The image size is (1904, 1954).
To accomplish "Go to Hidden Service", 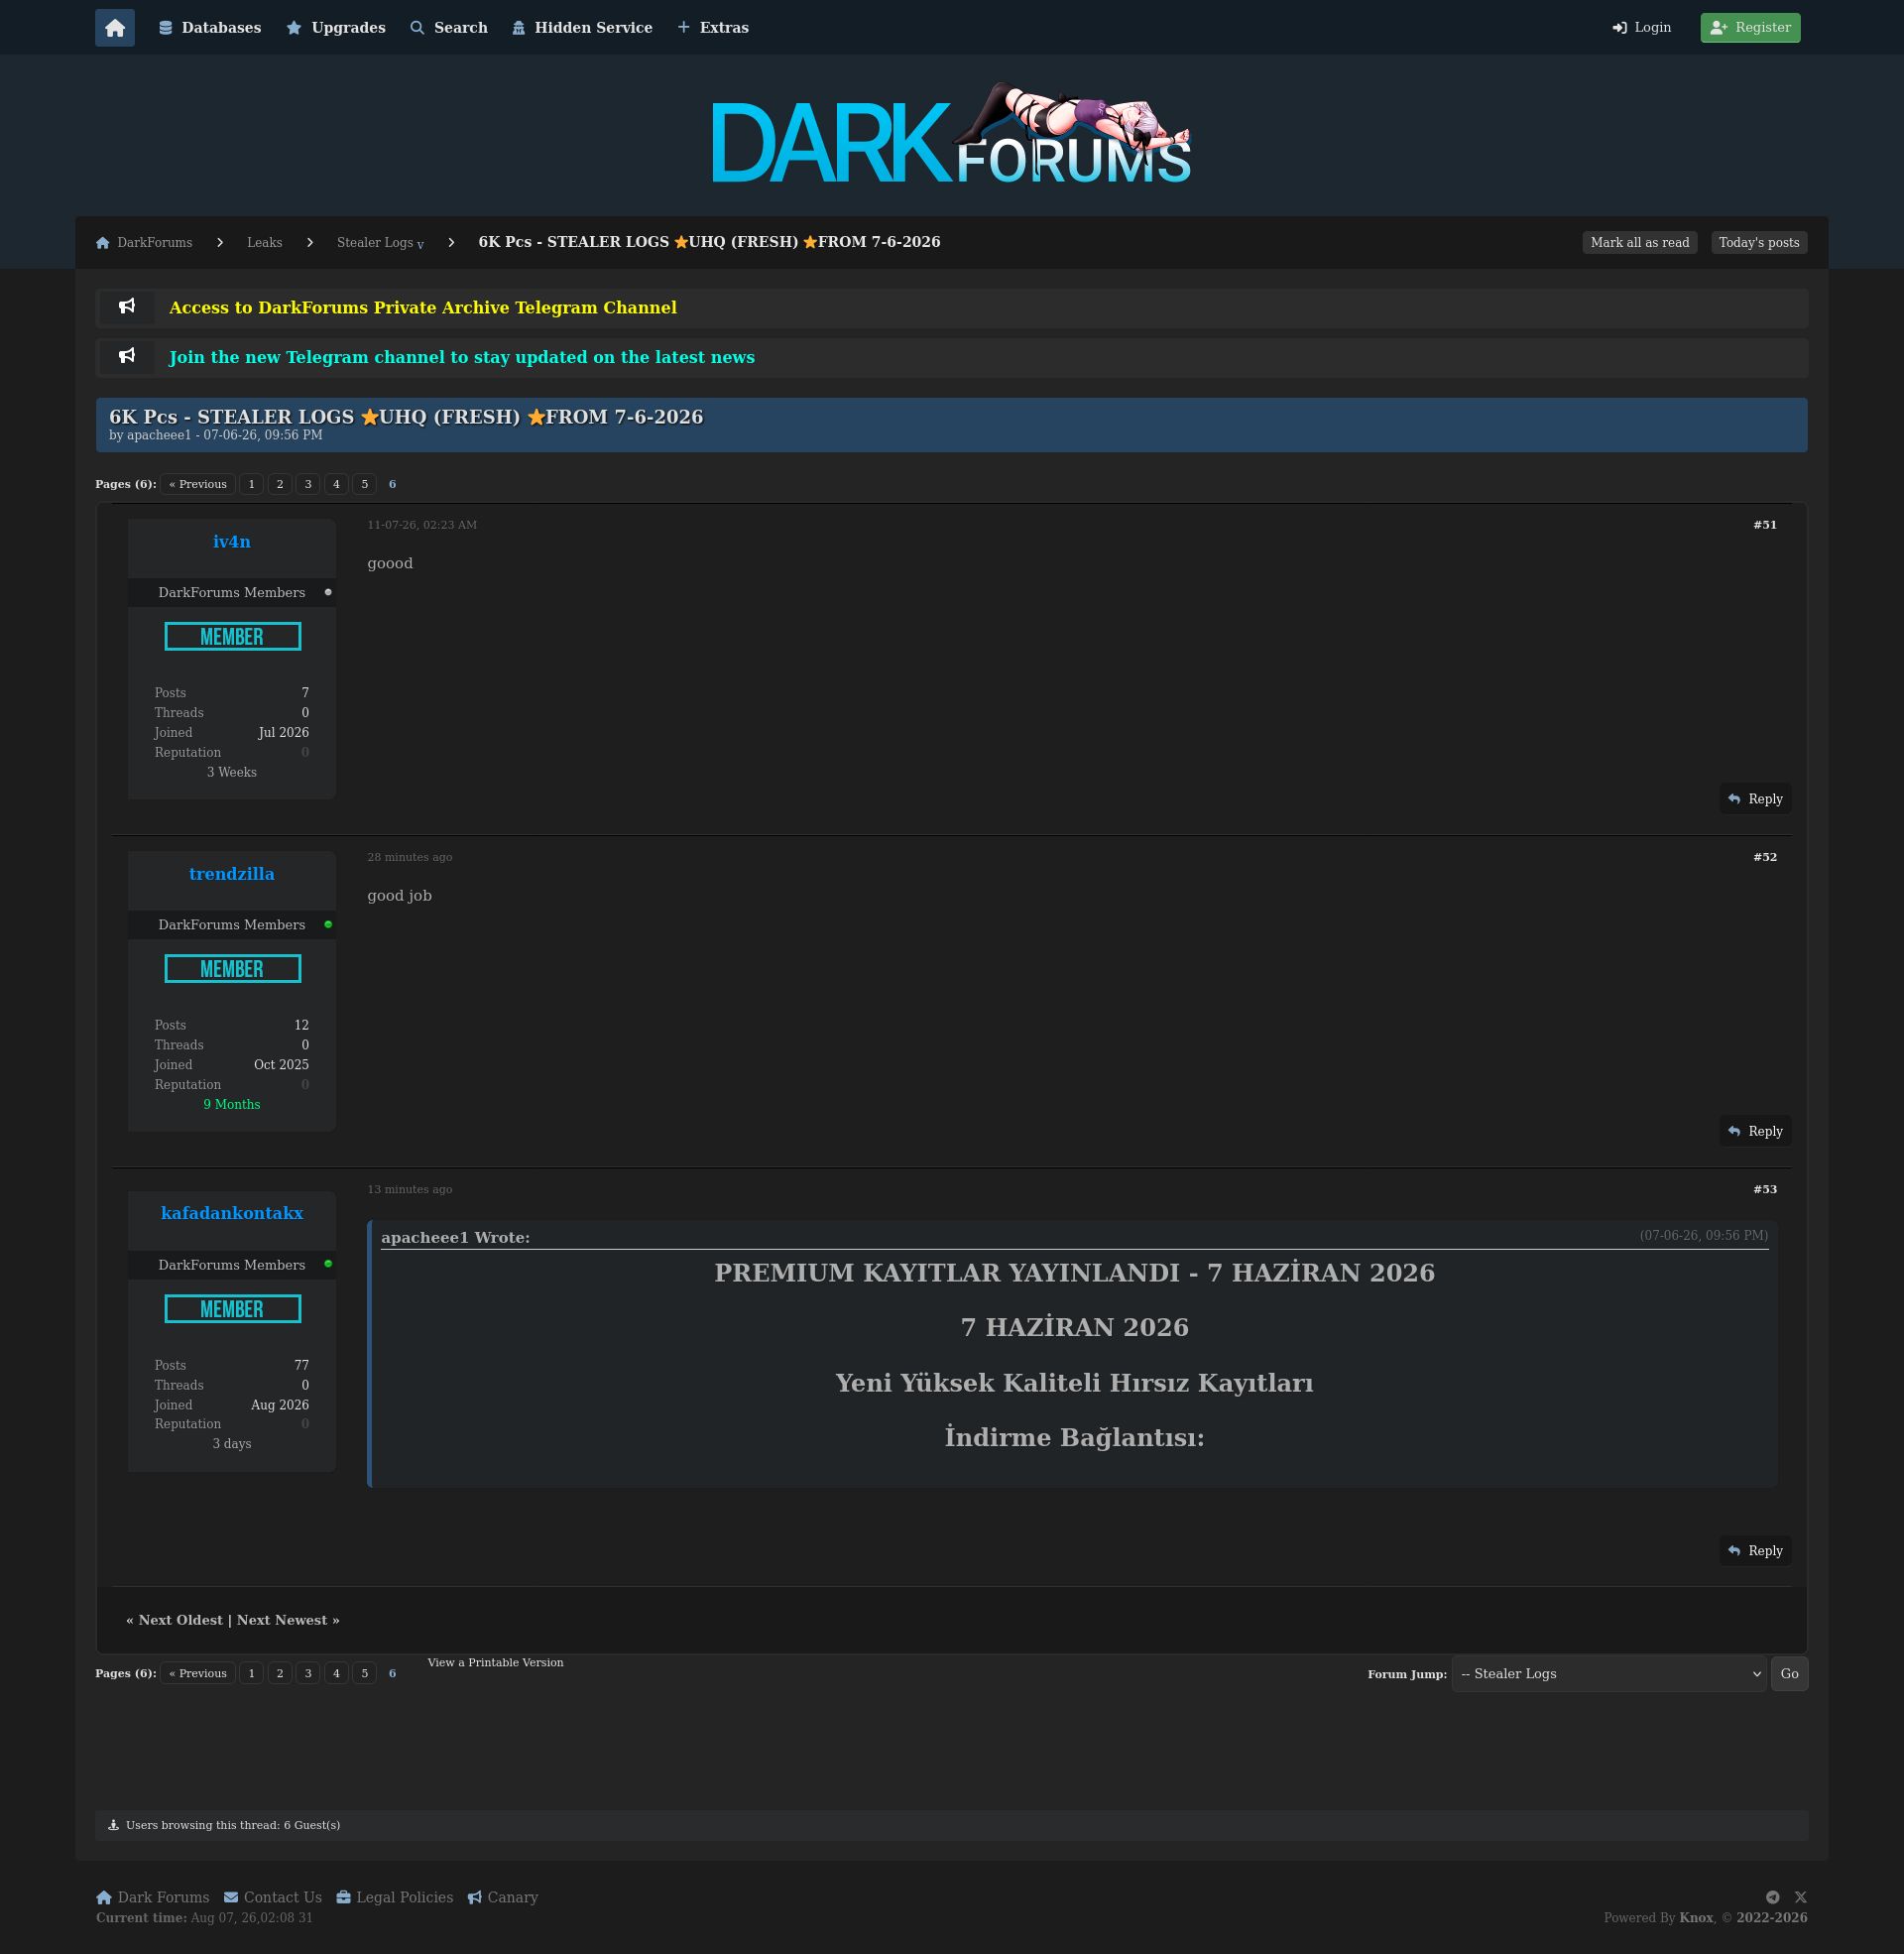I will pos(582,28).
